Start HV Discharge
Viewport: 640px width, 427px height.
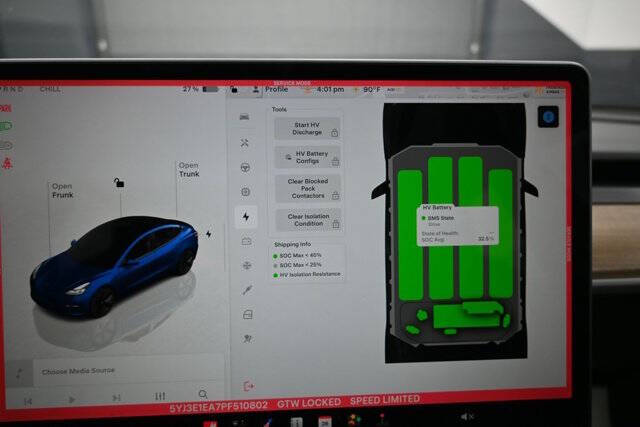307,129
